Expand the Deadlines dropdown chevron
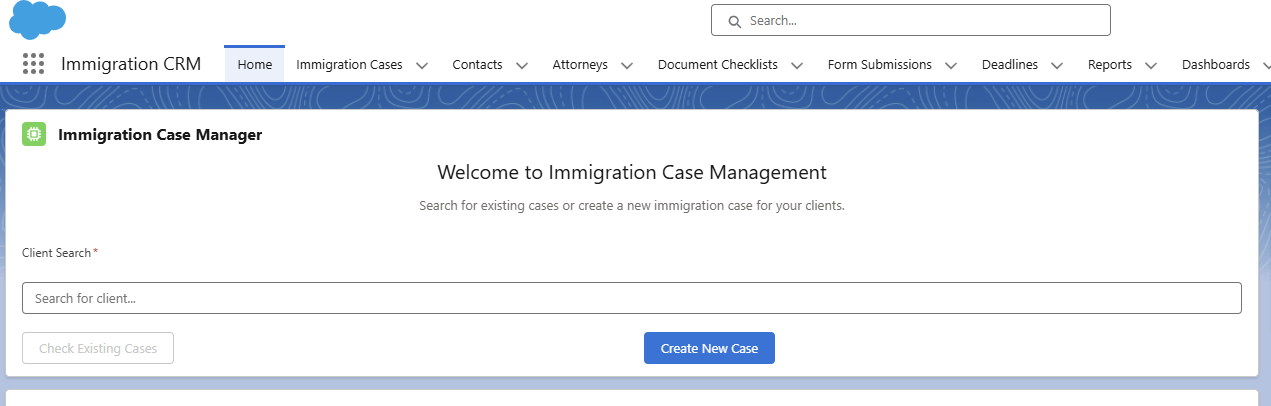1271x406 pixels. (x=1057, y=65)
